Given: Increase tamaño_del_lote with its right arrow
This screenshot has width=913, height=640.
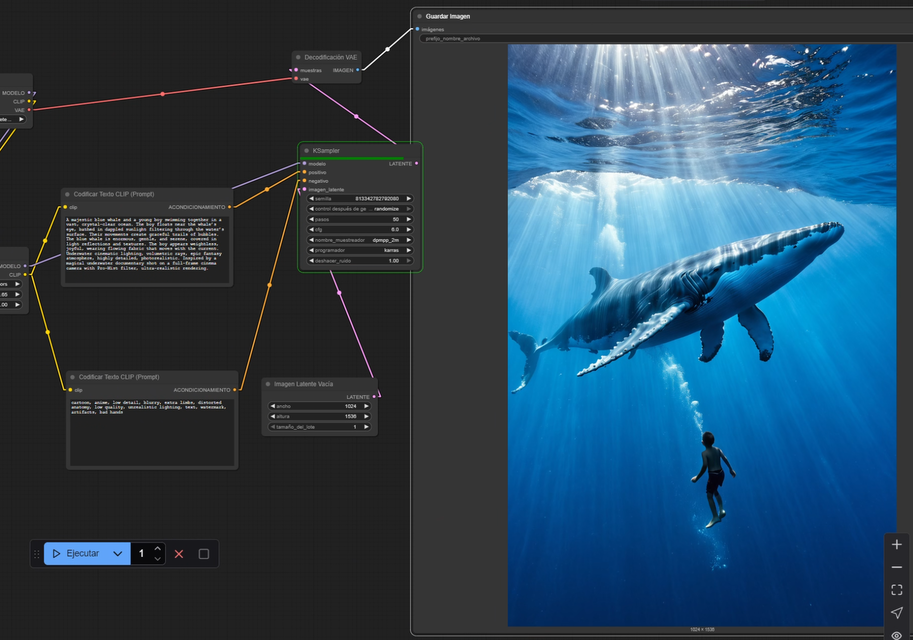Looking at the screenshot, I should coord(366,427).
